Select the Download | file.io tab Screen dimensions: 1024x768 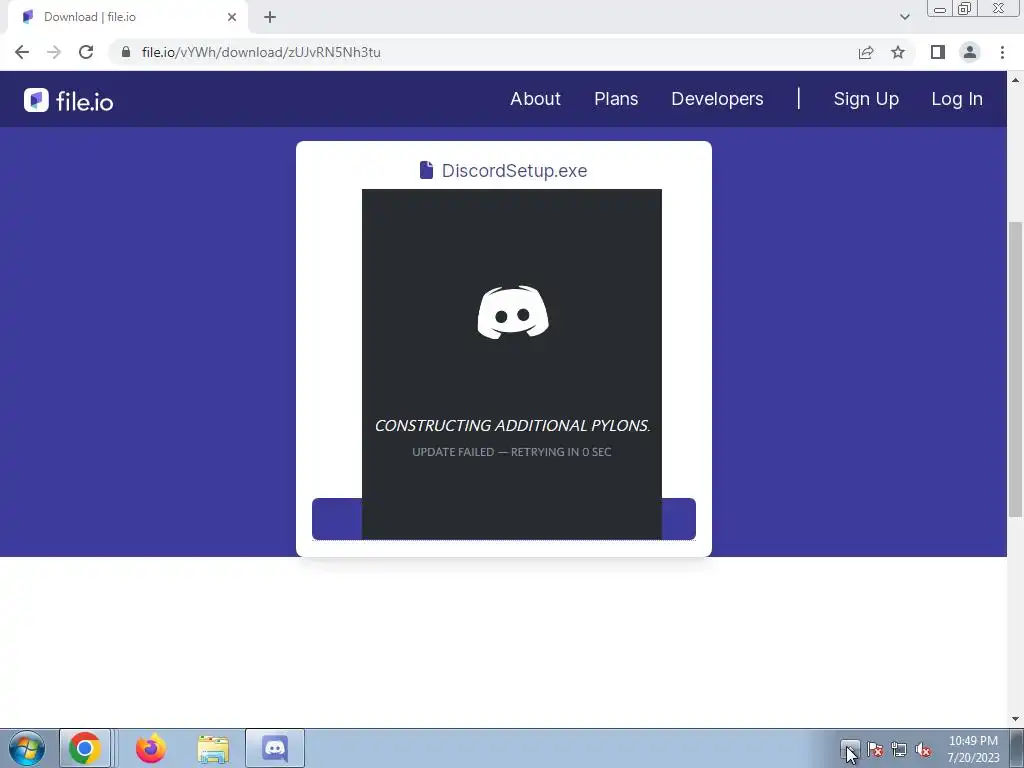coord(127,17)
